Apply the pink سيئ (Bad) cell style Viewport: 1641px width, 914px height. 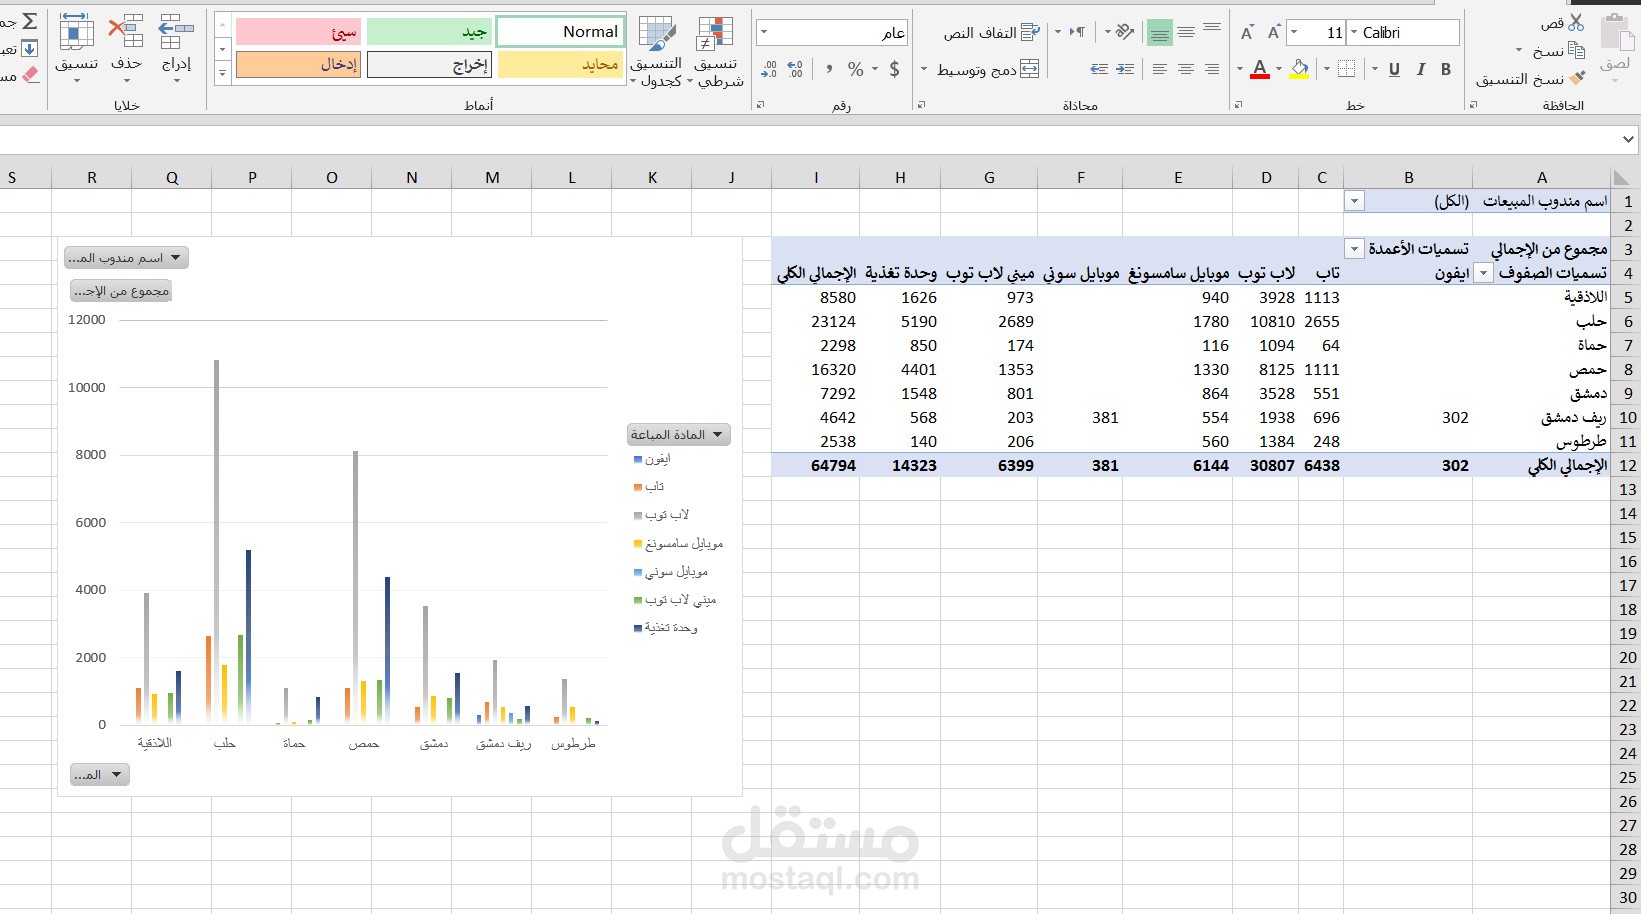point(298,32)
